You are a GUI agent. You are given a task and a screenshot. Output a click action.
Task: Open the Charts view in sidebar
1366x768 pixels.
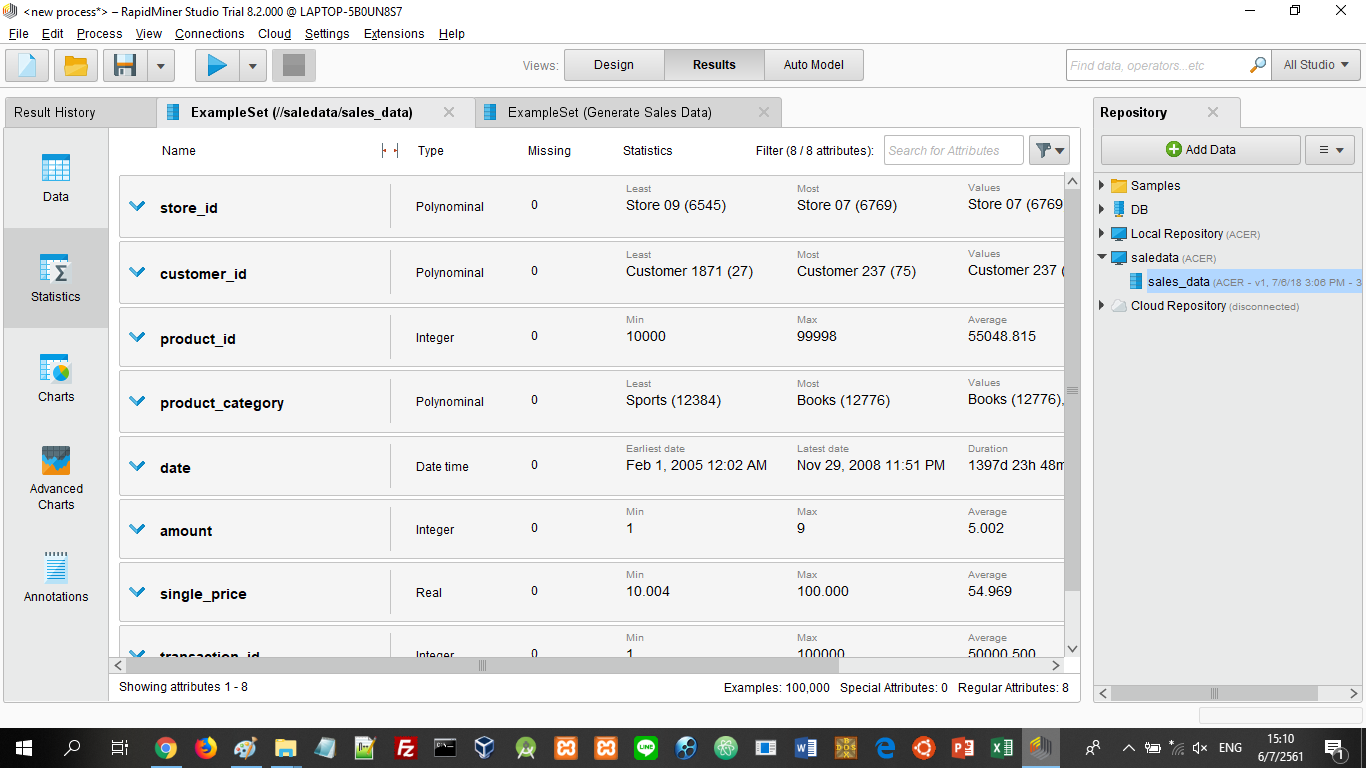coord(56,378)
